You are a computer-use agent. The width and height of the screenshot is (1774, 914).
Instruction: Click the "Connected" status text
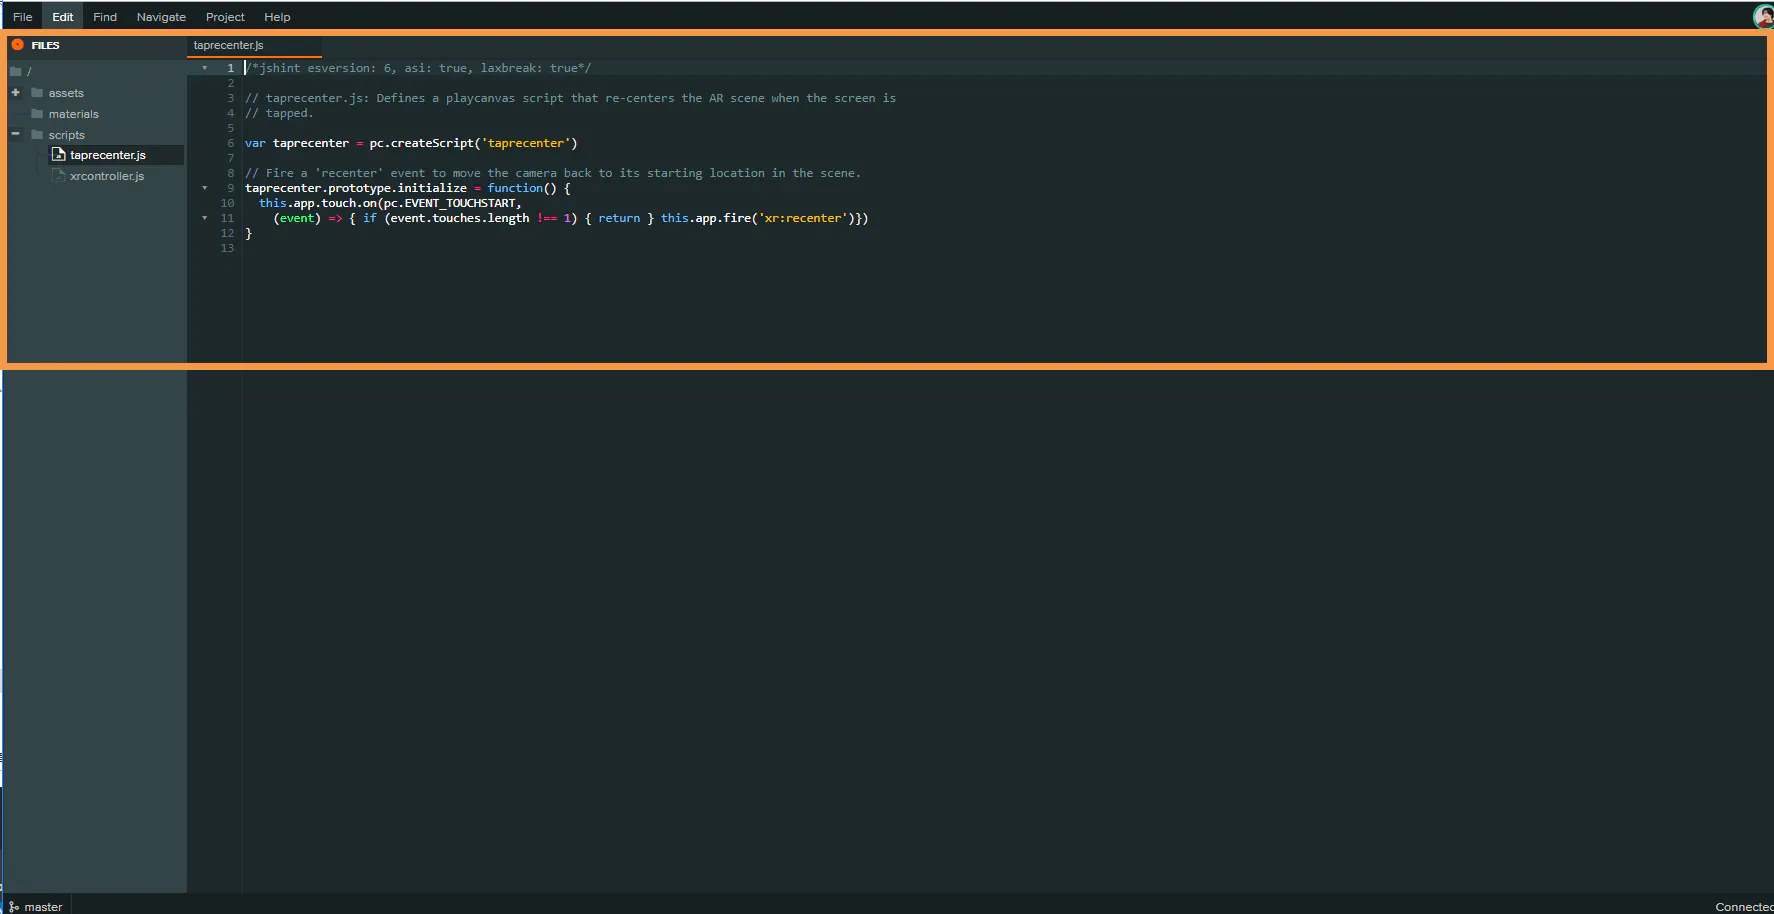(x=1744, y=907)
